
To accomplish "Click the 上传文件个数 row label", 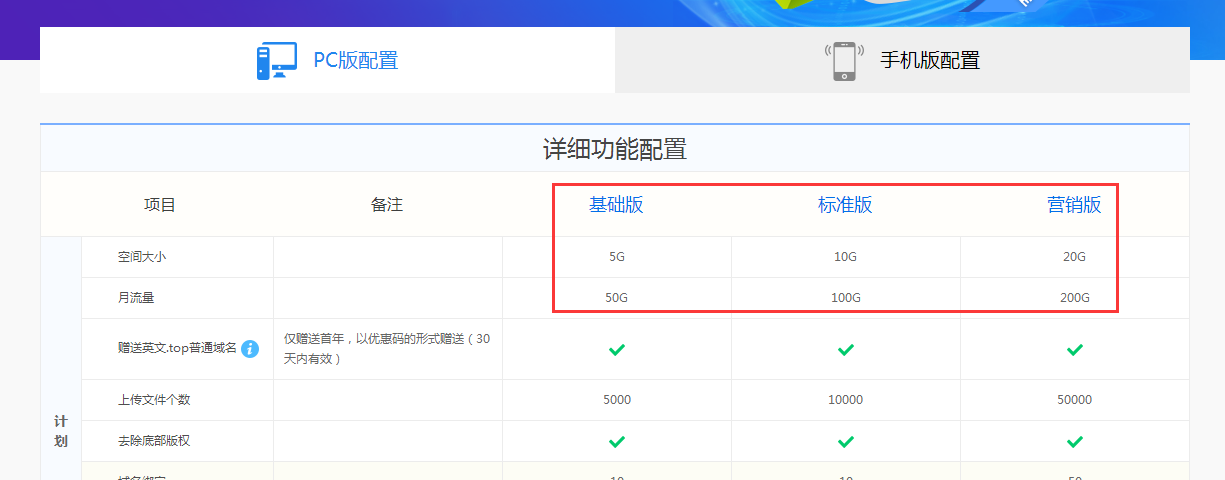I will click(154, 400).
